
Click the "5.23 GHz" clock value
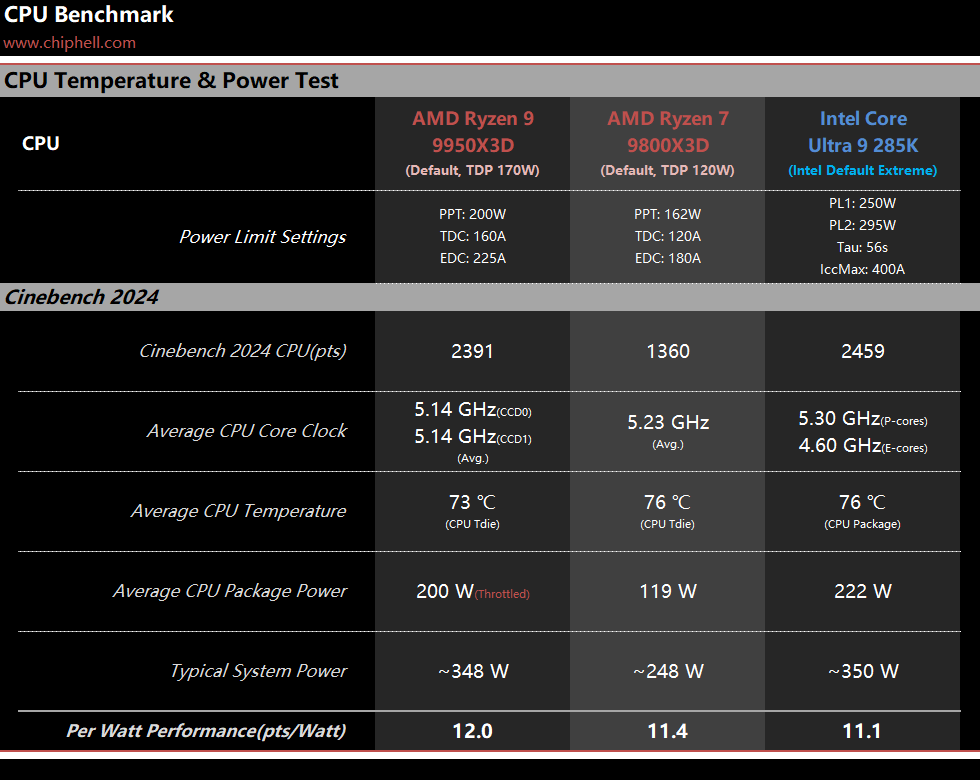coord(668,422)
